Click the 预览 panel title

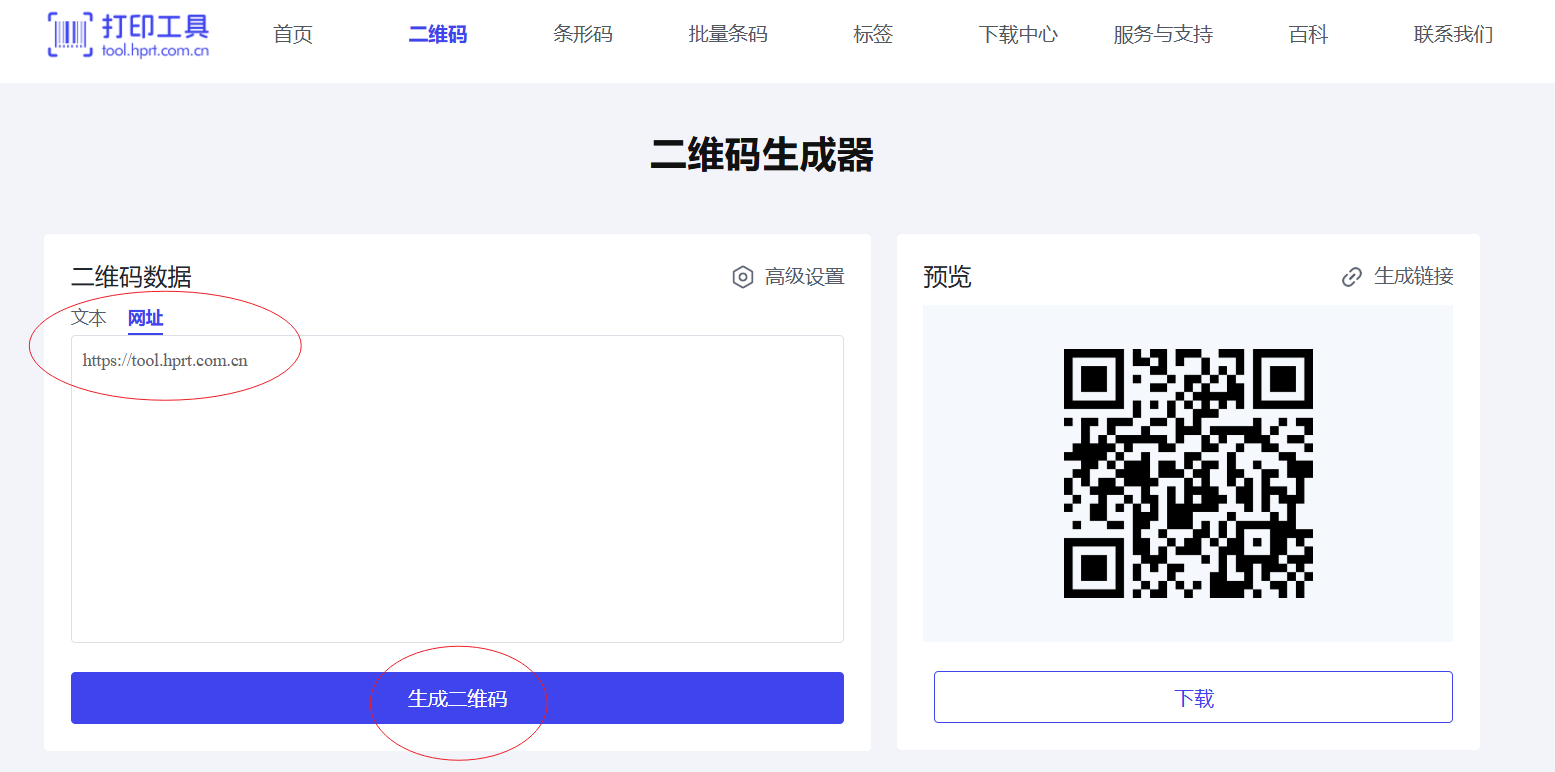947,276
